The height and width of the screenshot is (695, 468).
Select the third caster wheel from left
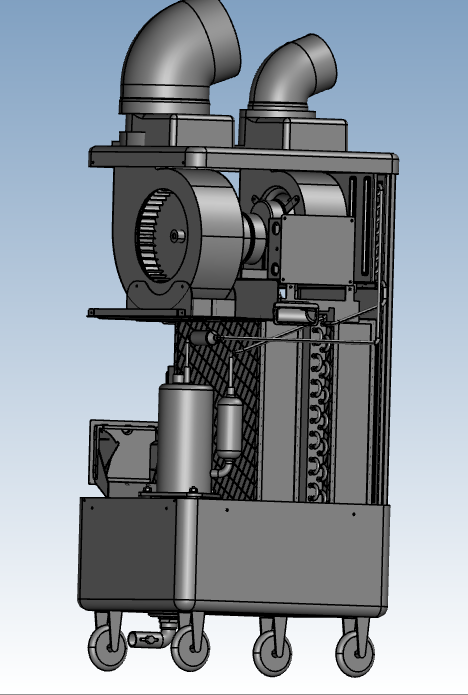(273, 653)
